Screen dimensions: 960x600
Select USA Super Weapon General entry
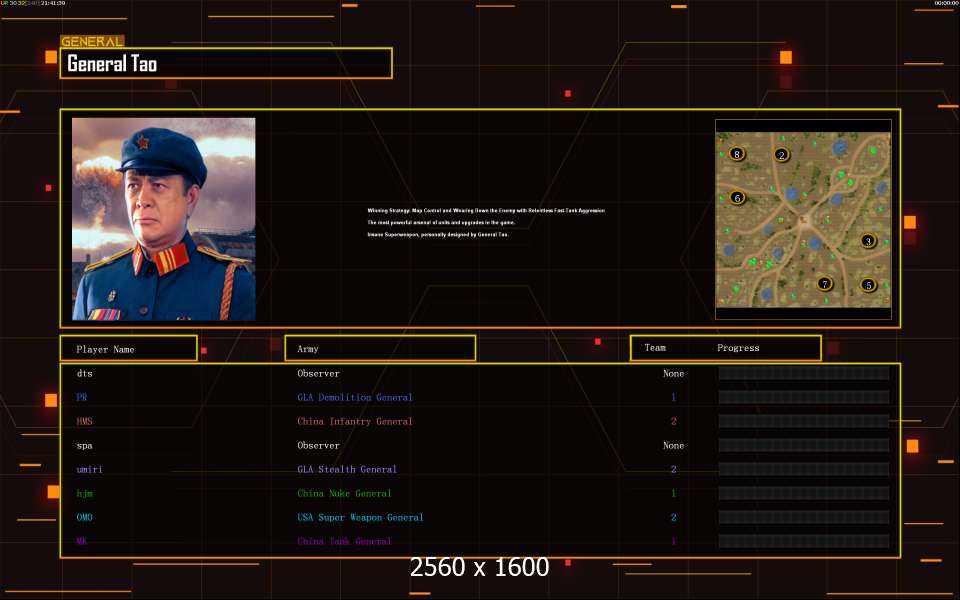pyautogui.click(x=360, y=517)
